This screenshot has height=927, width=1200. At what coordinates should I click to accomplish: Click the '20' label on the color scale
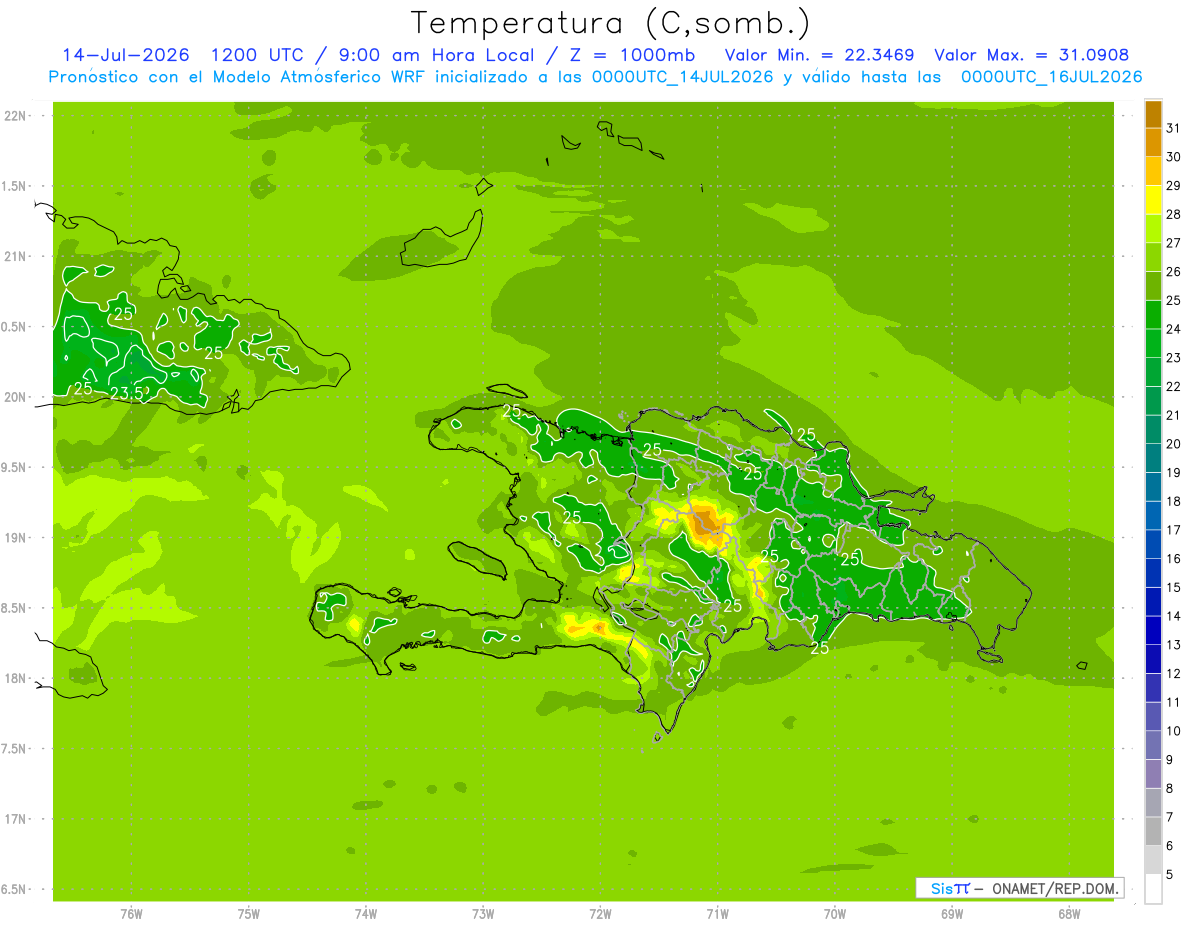tap(1173, 444)
